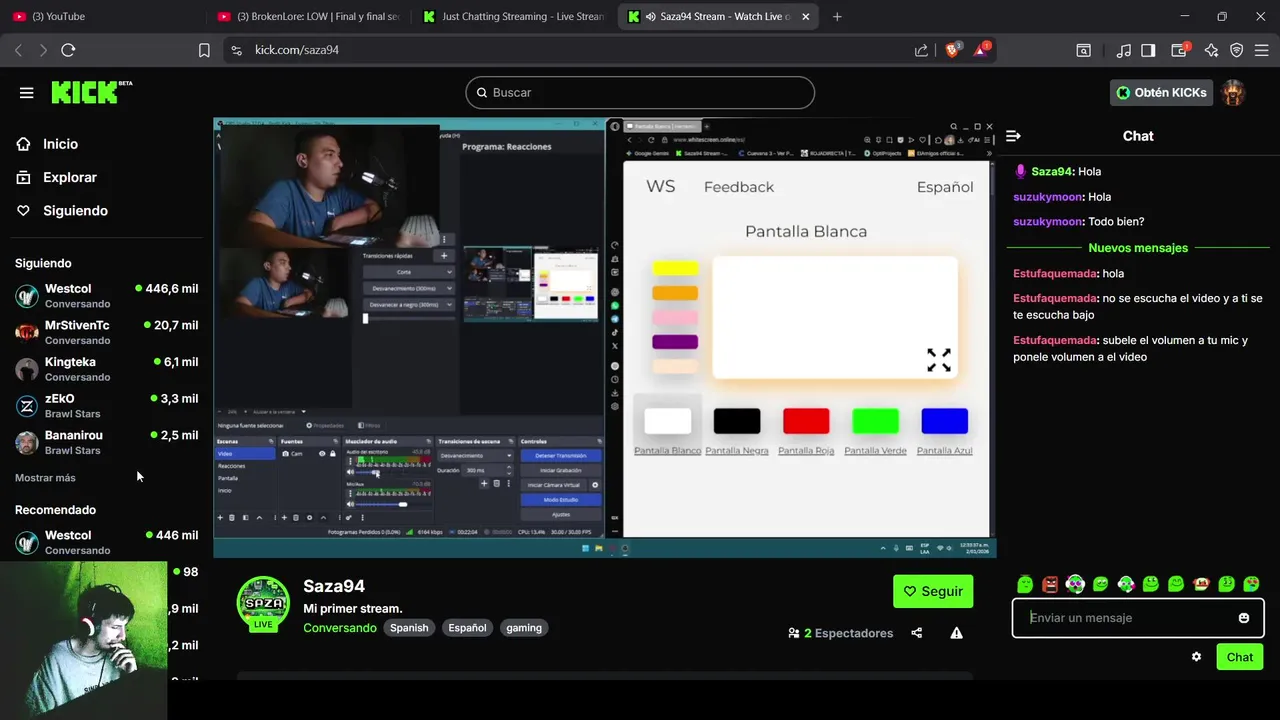Report the stream using the warning triangle icon
The width and height of the screenshot is (1280, 720).
957,633
